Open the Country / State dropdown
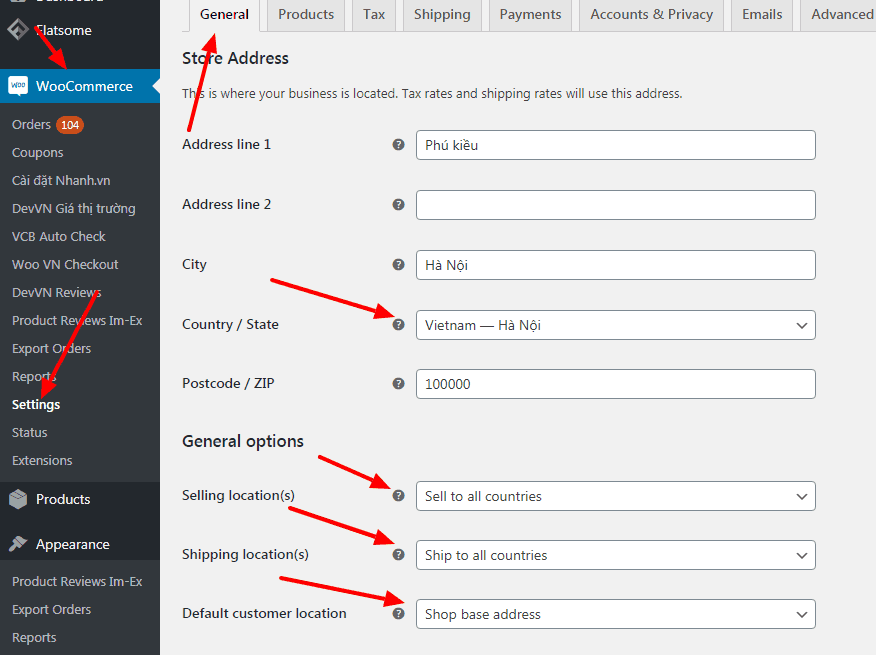The image size is (876, 655). [x=615, y=325]
